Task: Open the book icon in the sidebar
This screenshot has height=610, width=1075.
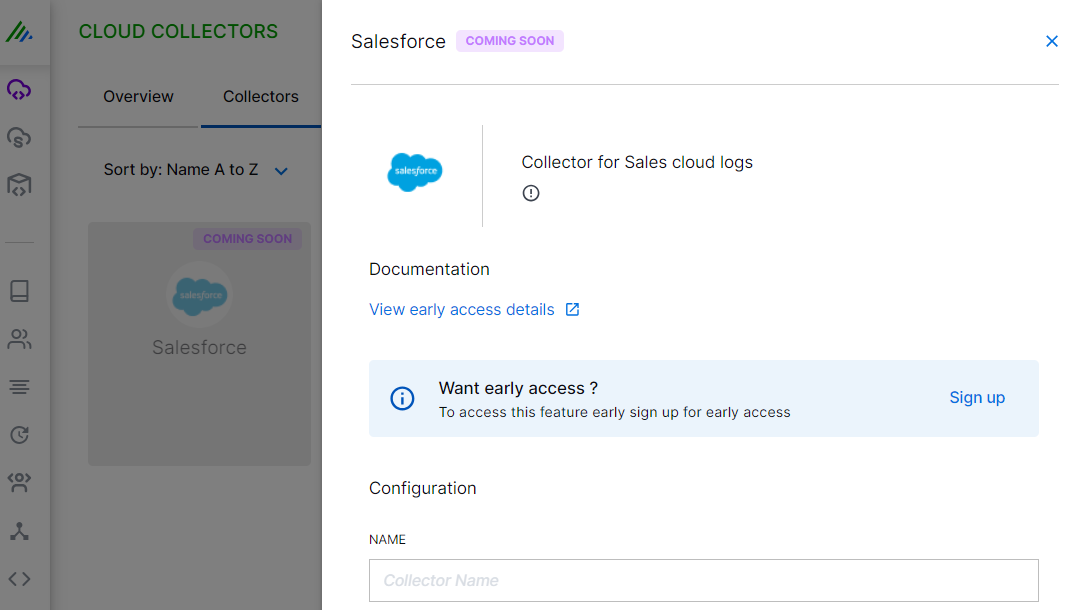Action: tap(19, 291)
